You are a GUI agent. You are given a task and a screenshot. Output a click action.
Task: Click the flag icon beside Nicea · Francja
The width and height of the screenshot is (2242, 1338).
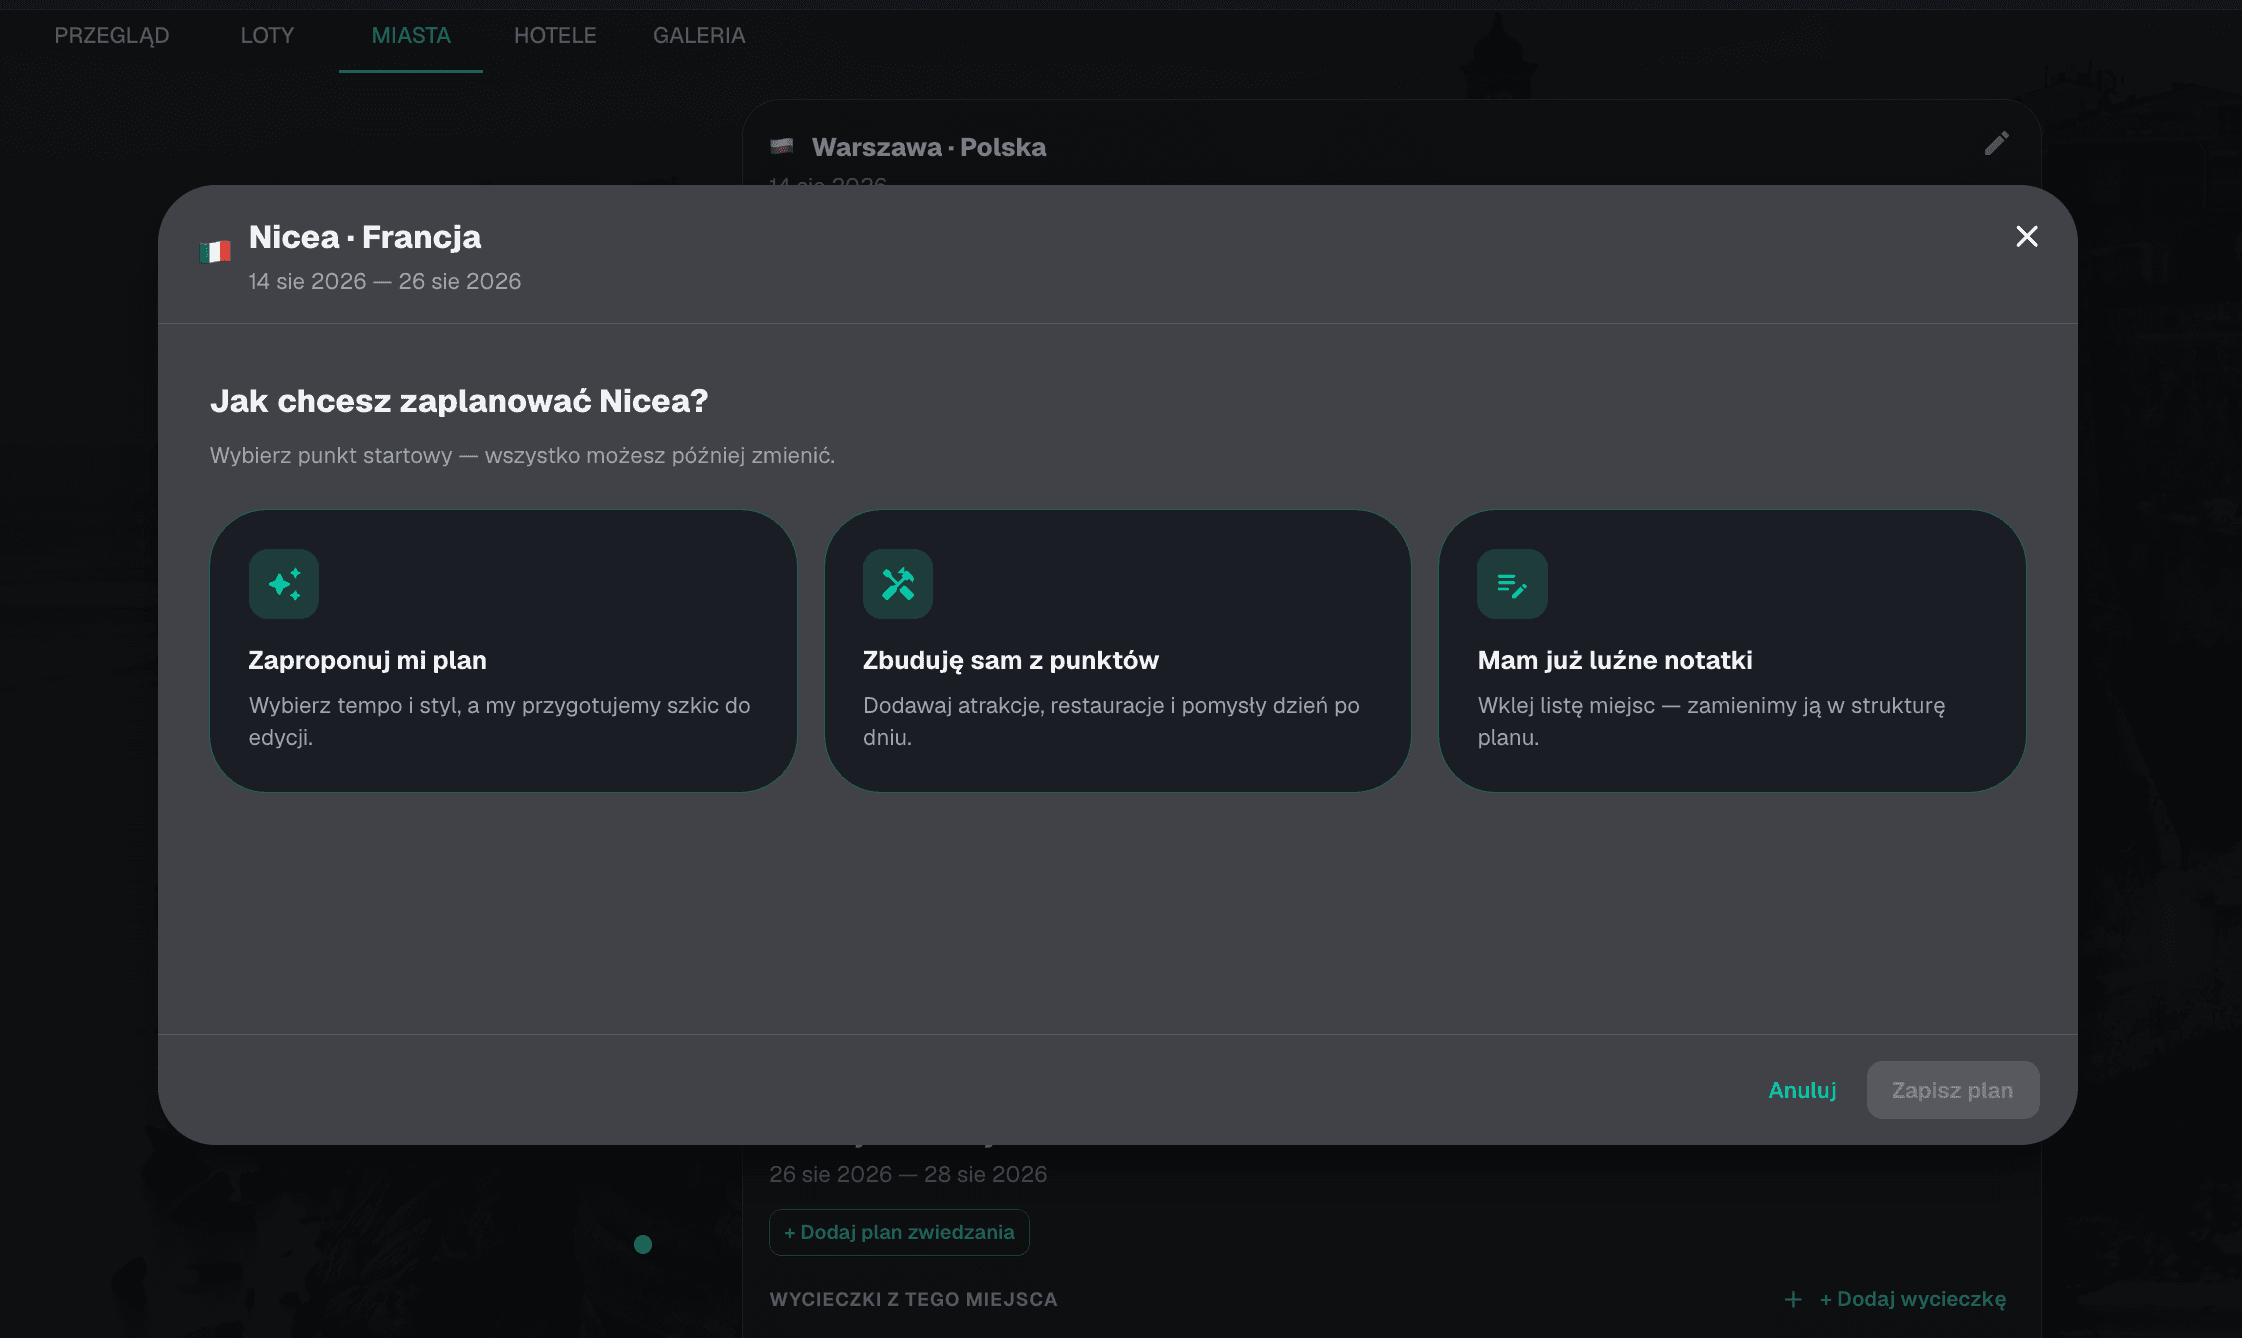(x=215, y=252)
